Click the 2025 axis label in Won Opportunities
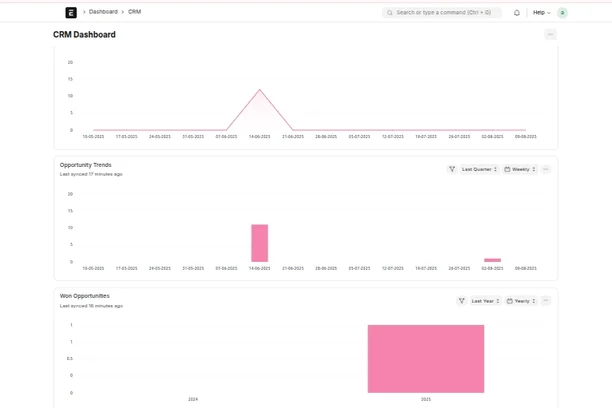Image resolution: width=612 pixels, height=408 pixels. click(426, 399)
